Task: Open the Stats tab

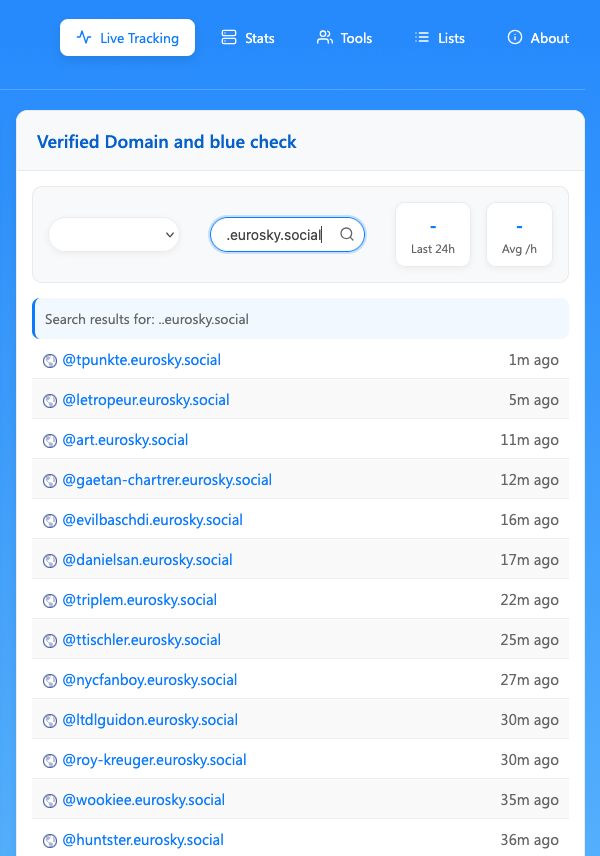Action: [x=247, y=38]
